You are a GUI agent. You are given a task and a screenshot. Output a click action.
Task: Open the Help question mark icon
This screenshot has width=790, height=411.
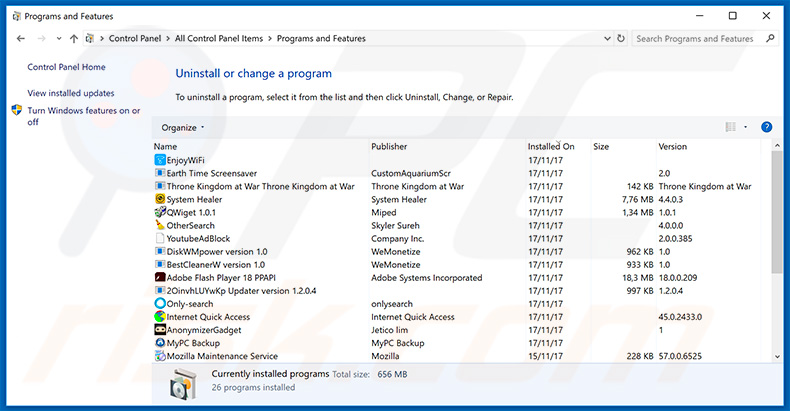coord(766,127)
